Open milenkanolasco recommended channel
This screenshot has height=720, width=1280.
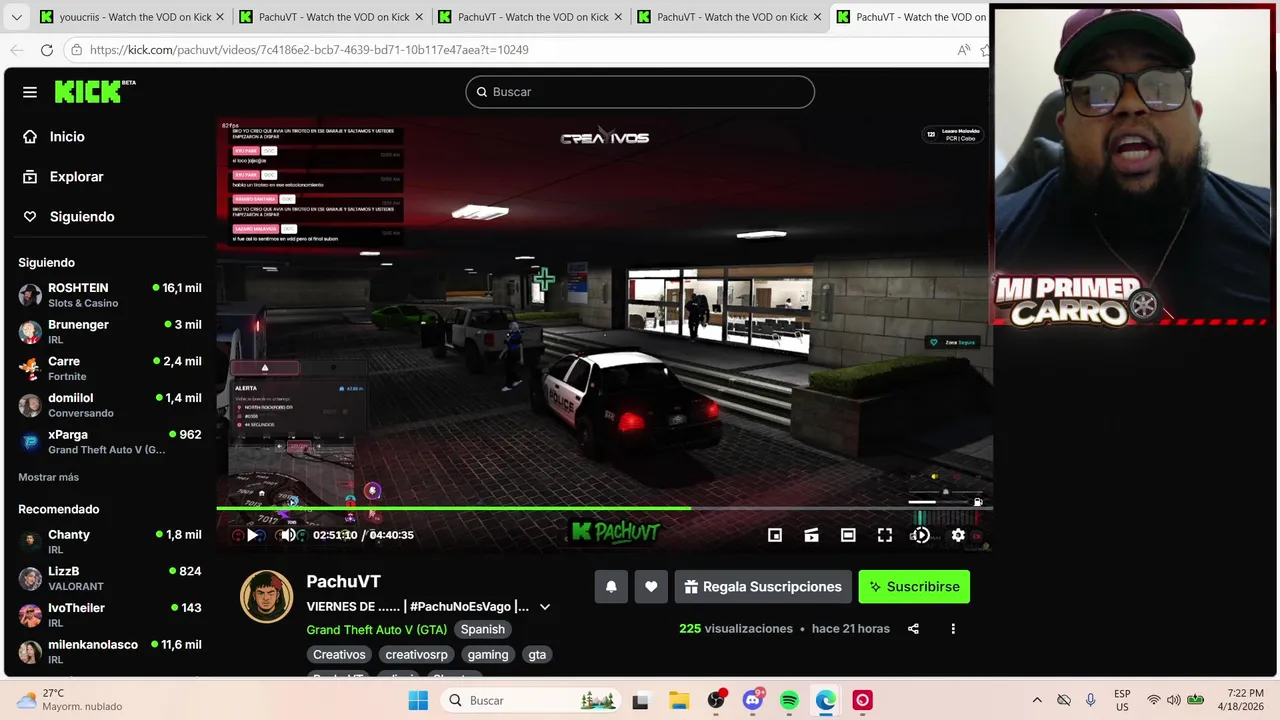[110, 652]
